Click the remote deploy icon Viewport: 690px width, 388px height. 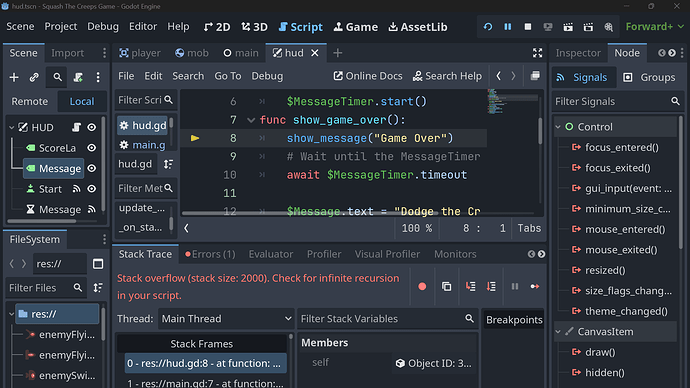coord(548,27)
